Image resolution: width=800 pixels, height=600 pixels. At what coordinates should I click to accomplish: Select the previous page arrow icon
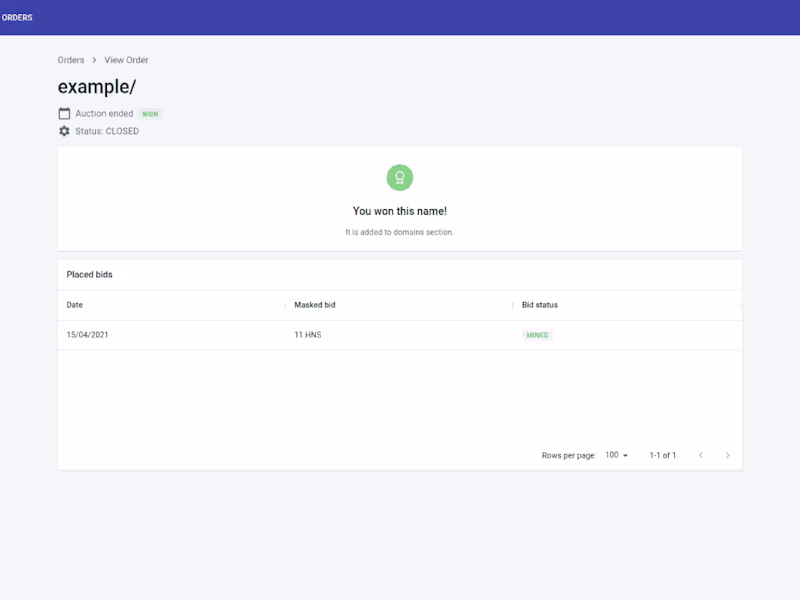701,455
